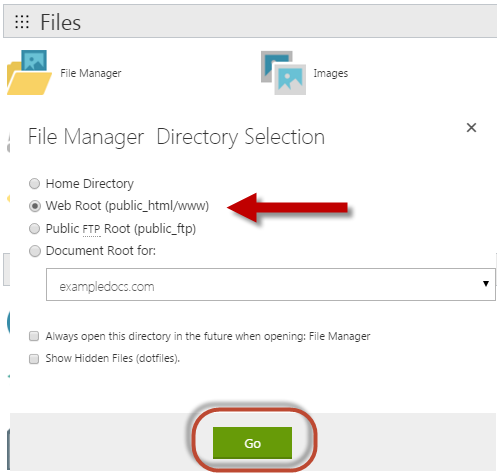Click the File Manager Directory Selection title
The height and width of the screenshot is (473, 497).
[176, 137]
